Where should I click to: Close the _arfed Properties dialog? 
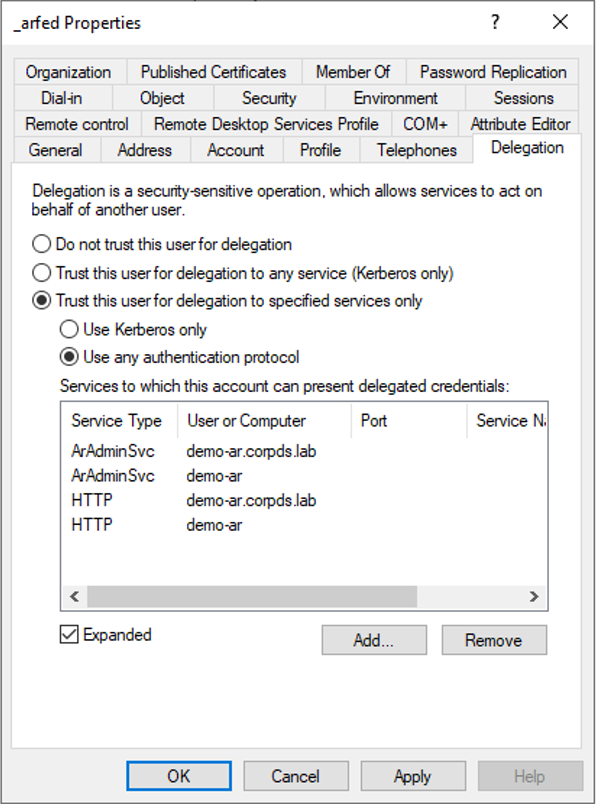(x=560, y=22)
